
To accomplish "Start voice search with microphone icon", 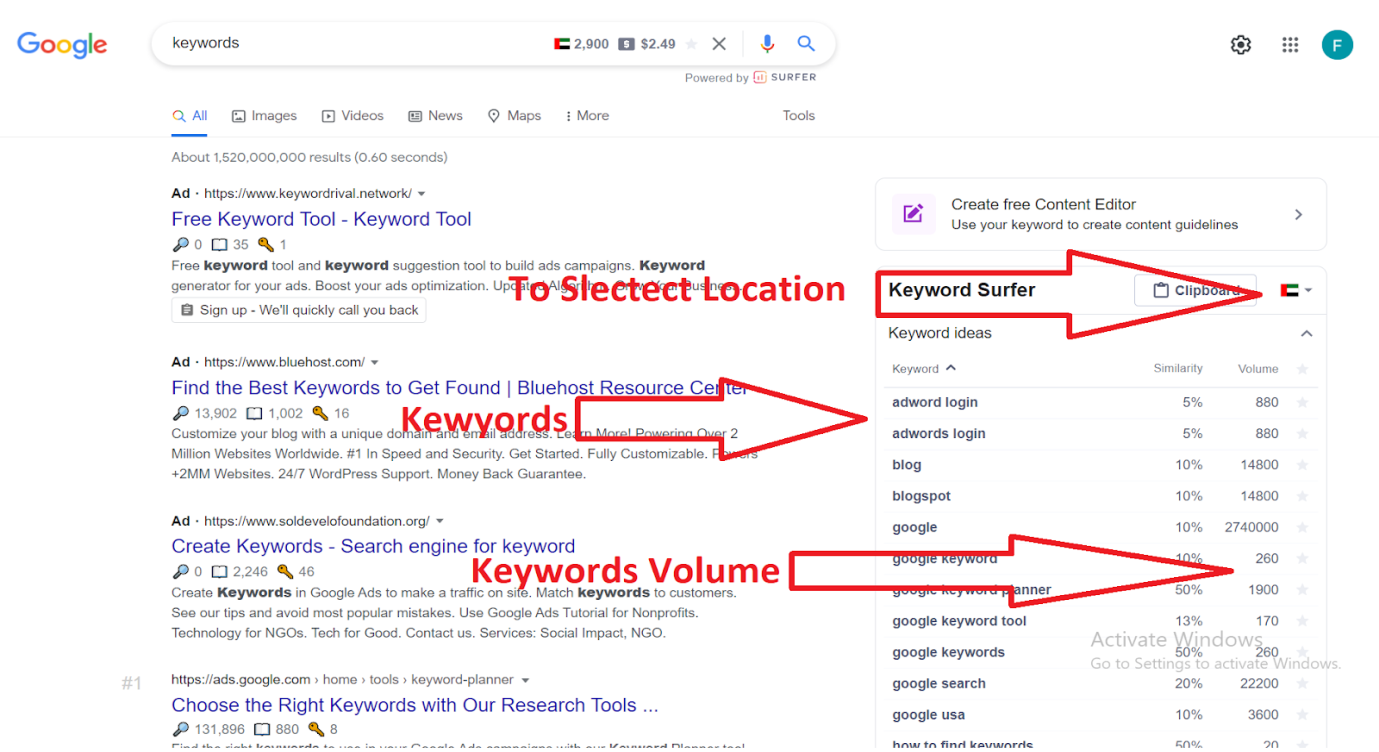I will click(x=767, y=44).
